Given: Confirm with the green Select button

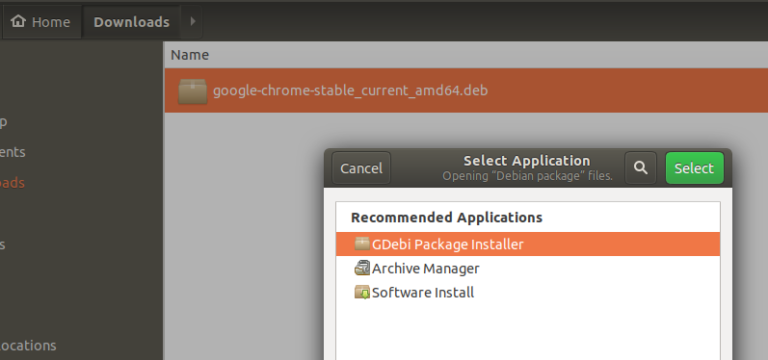Looking at the screenshot, I should coord(694,168).
